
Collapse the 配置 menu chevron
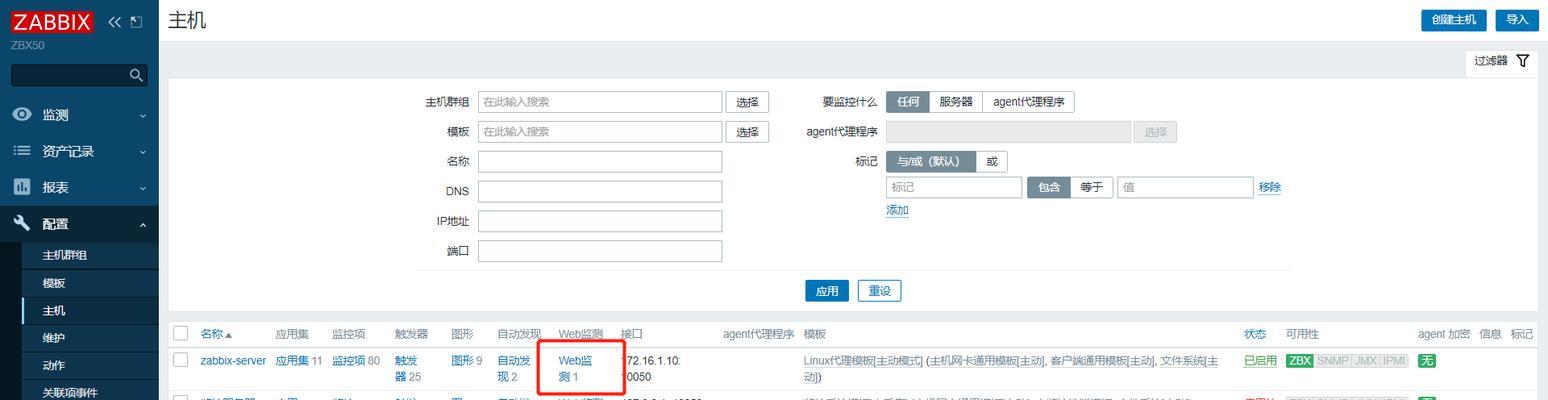point(143,225)
